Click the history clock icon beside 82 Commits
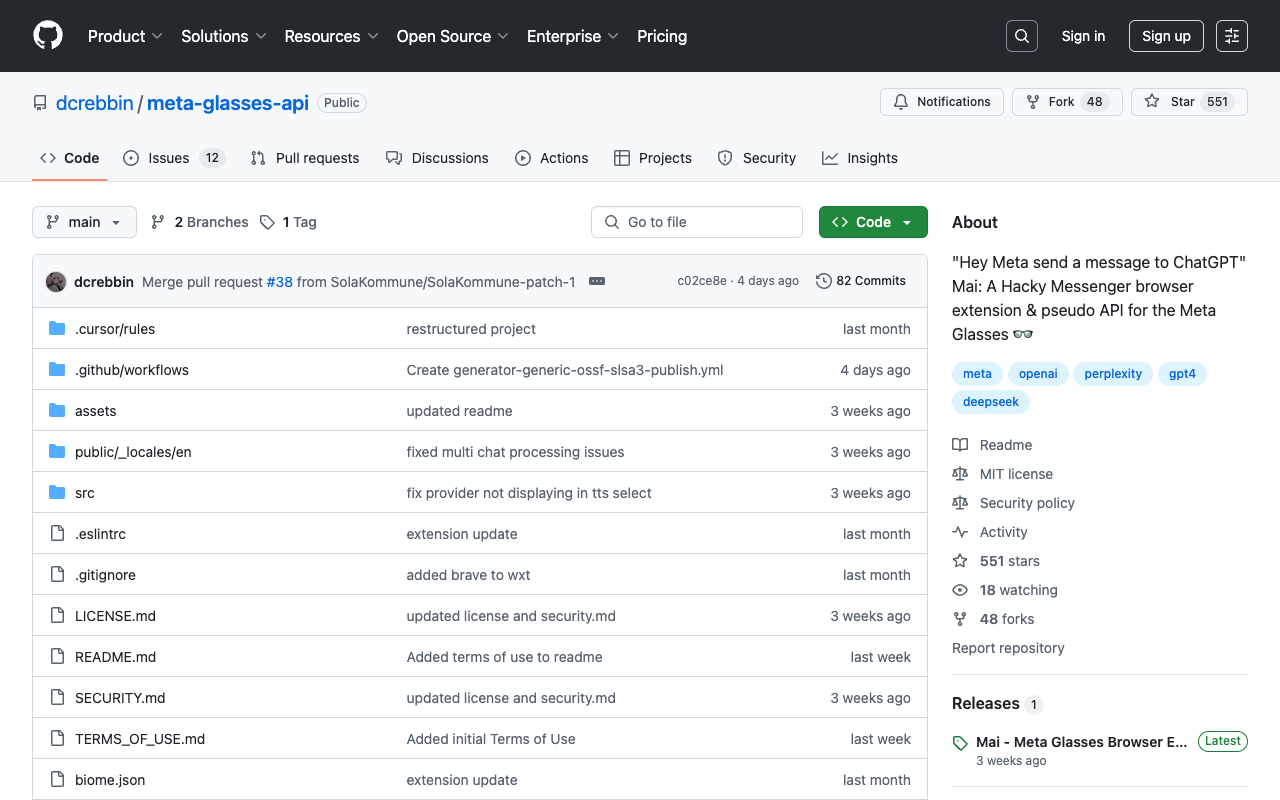This screenshot has width=1280, height=800. tap(824, 281)
